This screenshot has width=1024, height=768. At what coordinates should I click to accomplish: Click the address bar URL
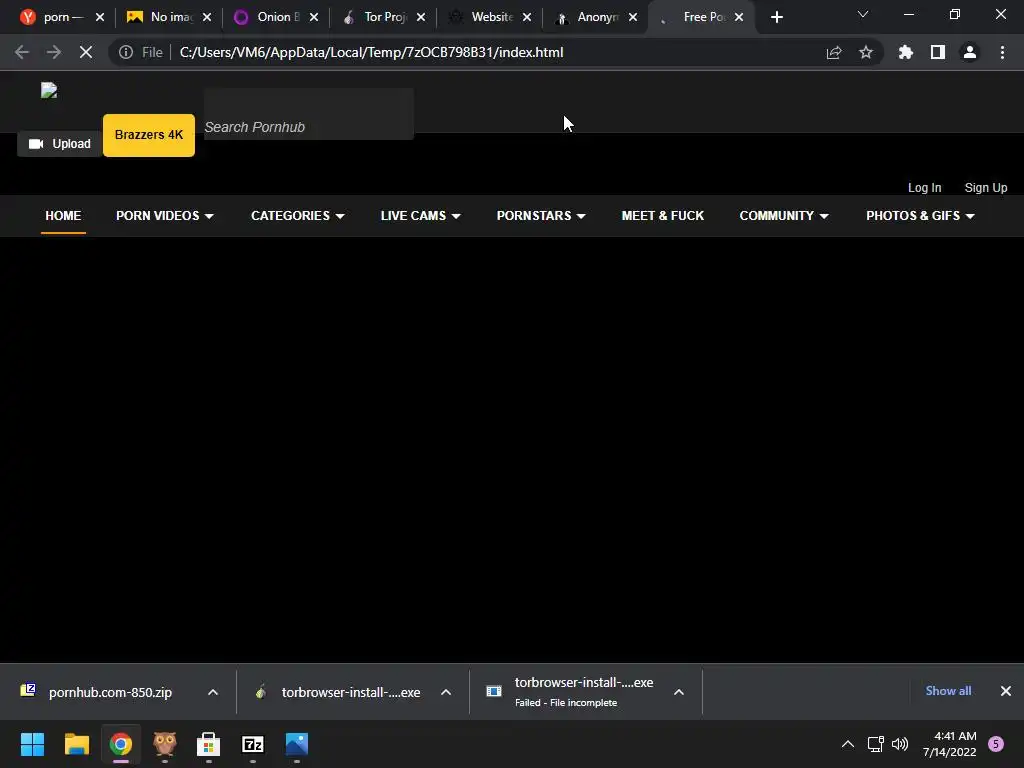371,52
